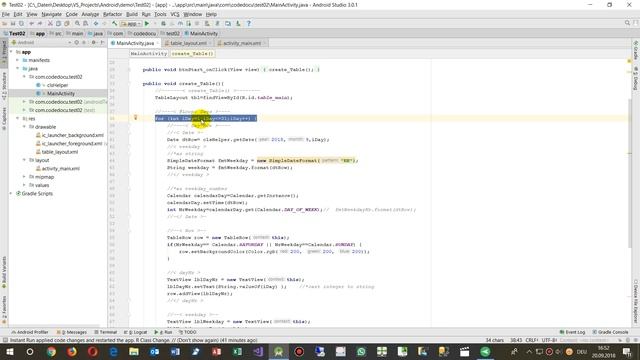The image size is (640, 360).
Task: Open the Refactor menu
Action: 112,14
